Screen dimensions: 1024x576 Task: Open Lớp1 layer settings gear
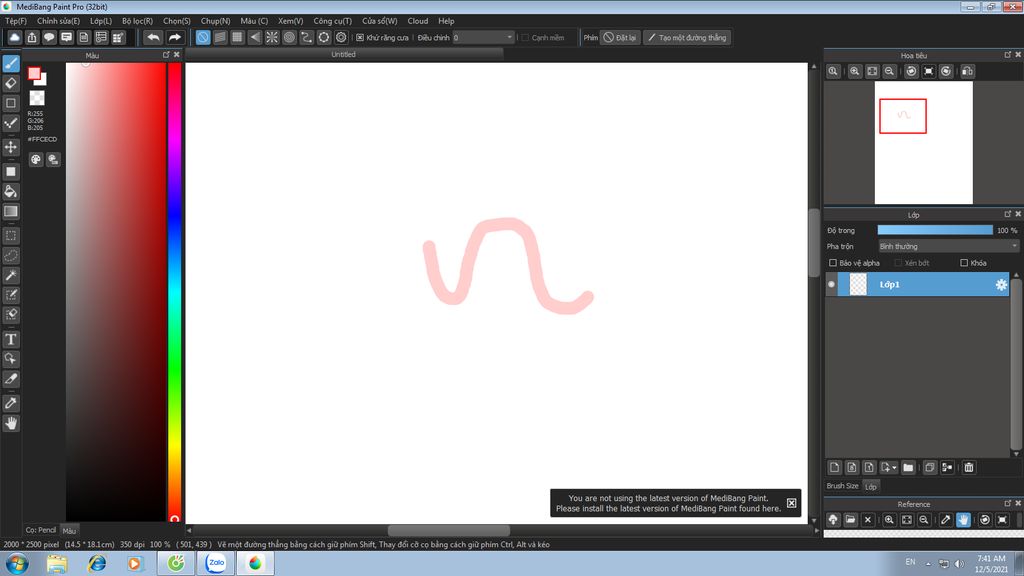1000,285
